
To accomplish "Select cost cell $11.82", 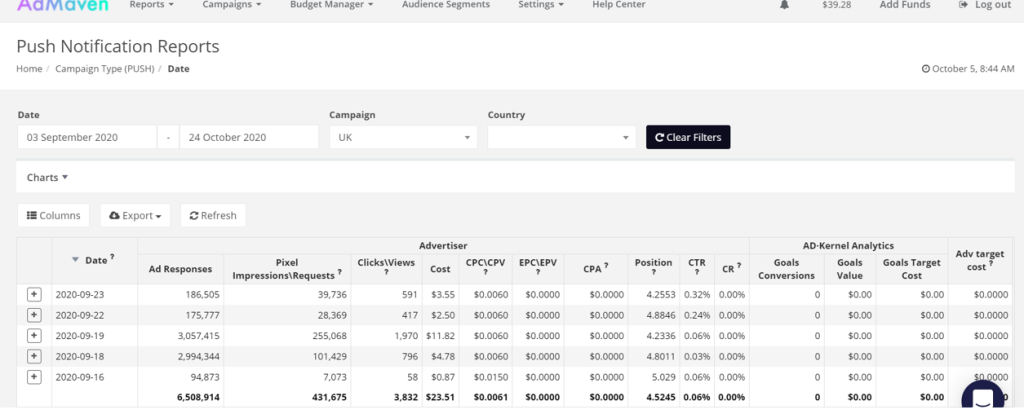I will [440, 336].
